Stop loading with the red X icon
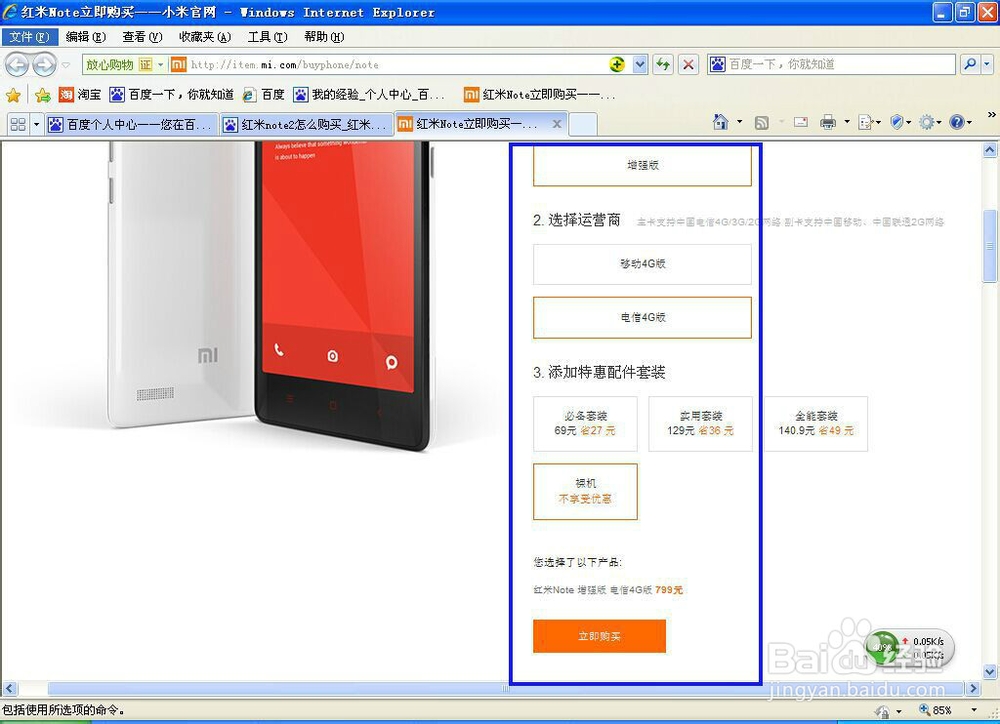Screen dimensions: 1000x724 [688, 64]
